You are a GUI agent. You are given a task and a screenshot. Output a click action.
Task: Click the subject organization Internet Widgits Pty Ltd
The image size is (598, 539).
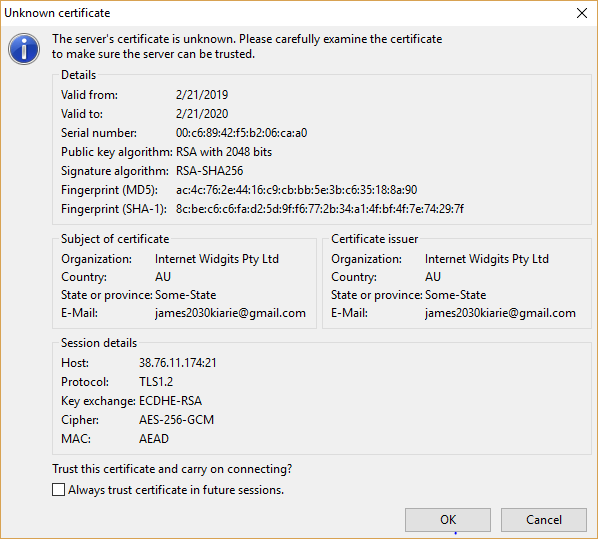[x=217, y=259]
